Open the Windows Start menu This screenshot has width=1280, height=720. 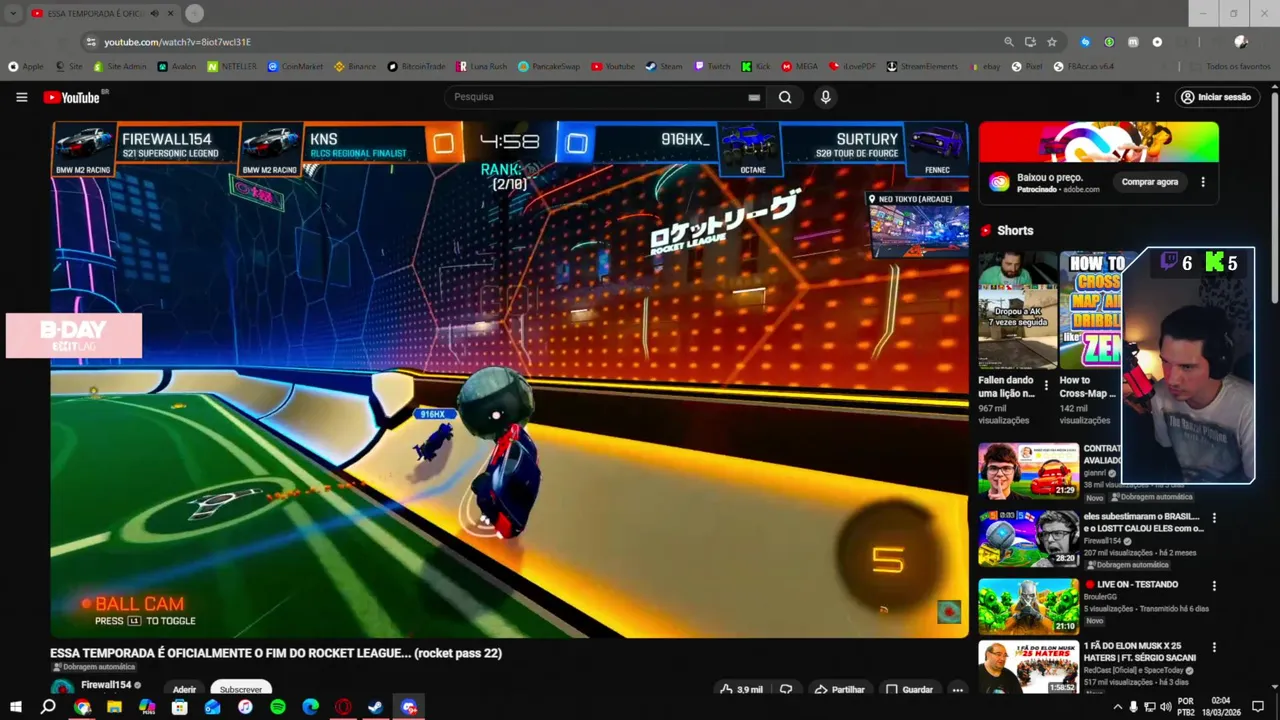[x=16, y=707]
